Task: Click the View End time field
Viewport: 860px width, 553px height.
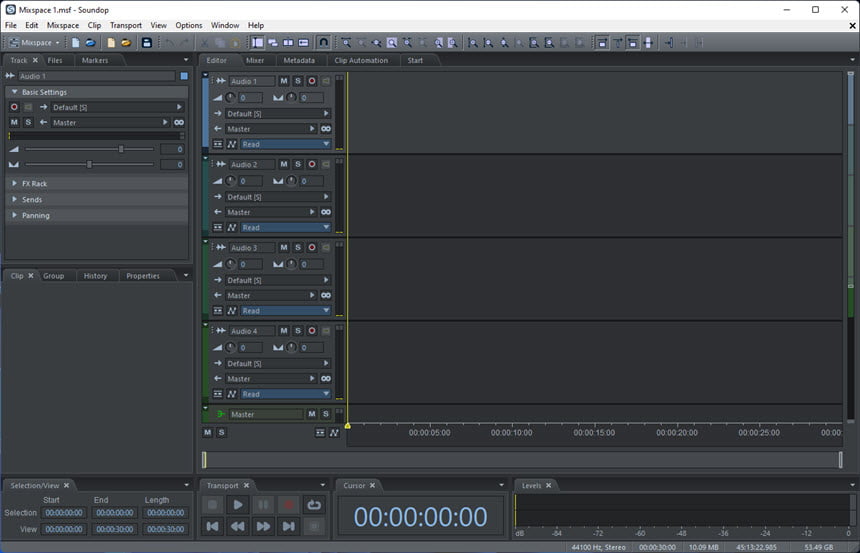Action: [115, 529]
